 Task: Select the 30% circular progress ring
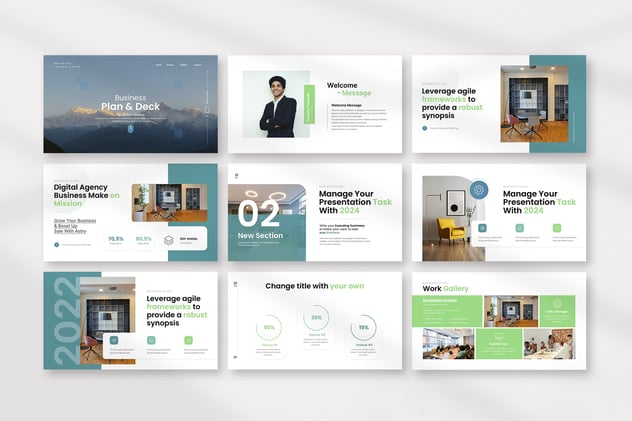316,317
